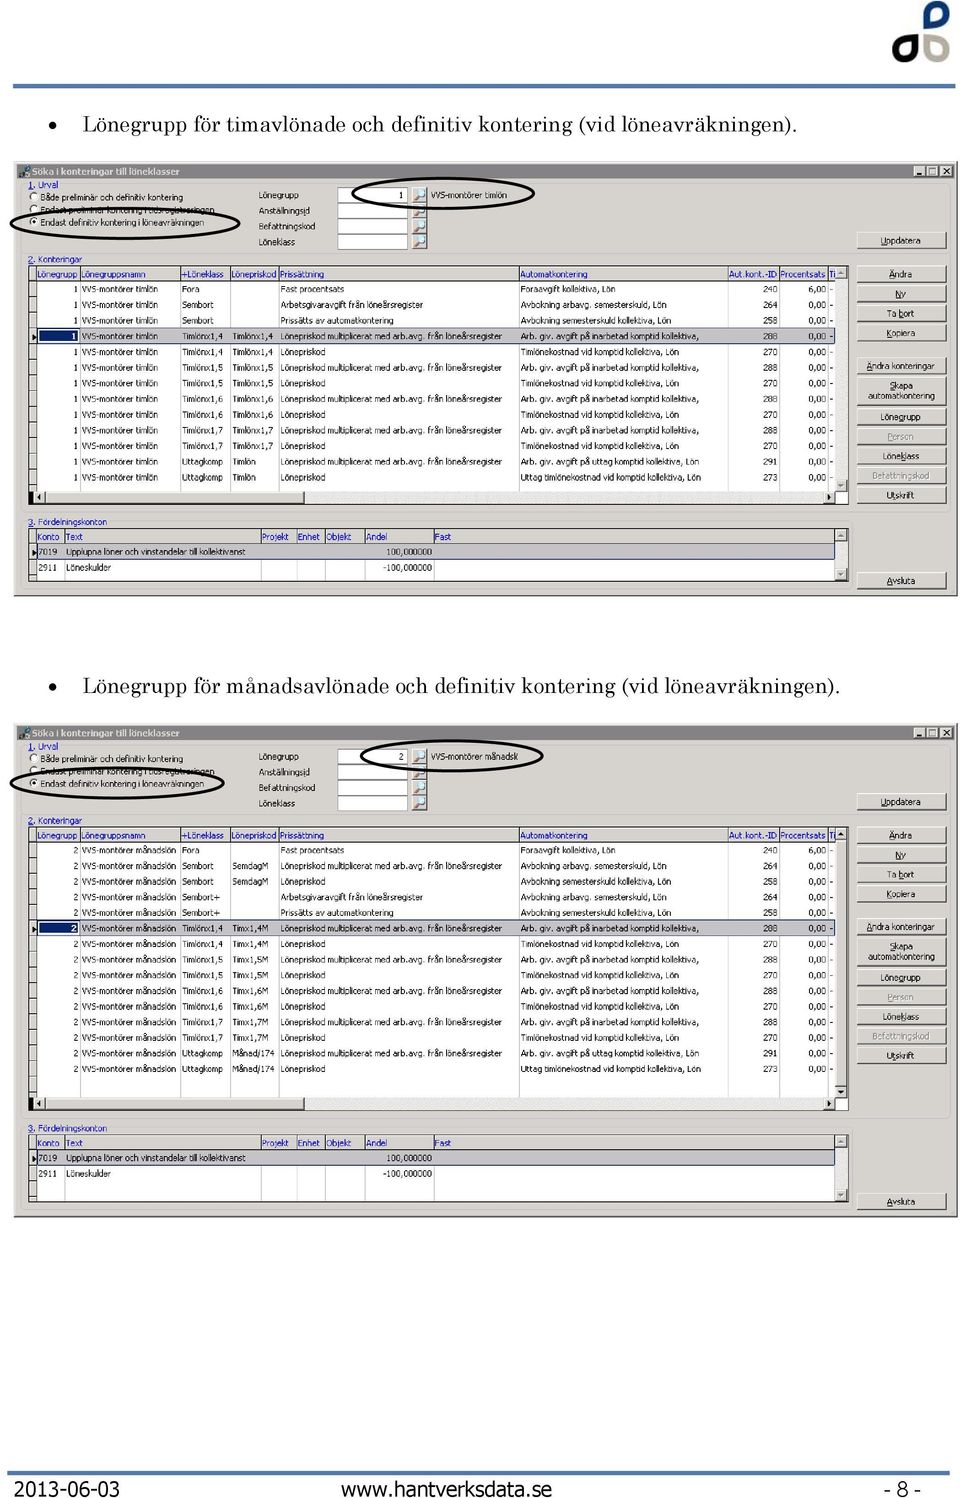Select 'Foraavgift kollektiva, Lön' cell in timlön window
960x1498 pixels.
coord(623,289)
